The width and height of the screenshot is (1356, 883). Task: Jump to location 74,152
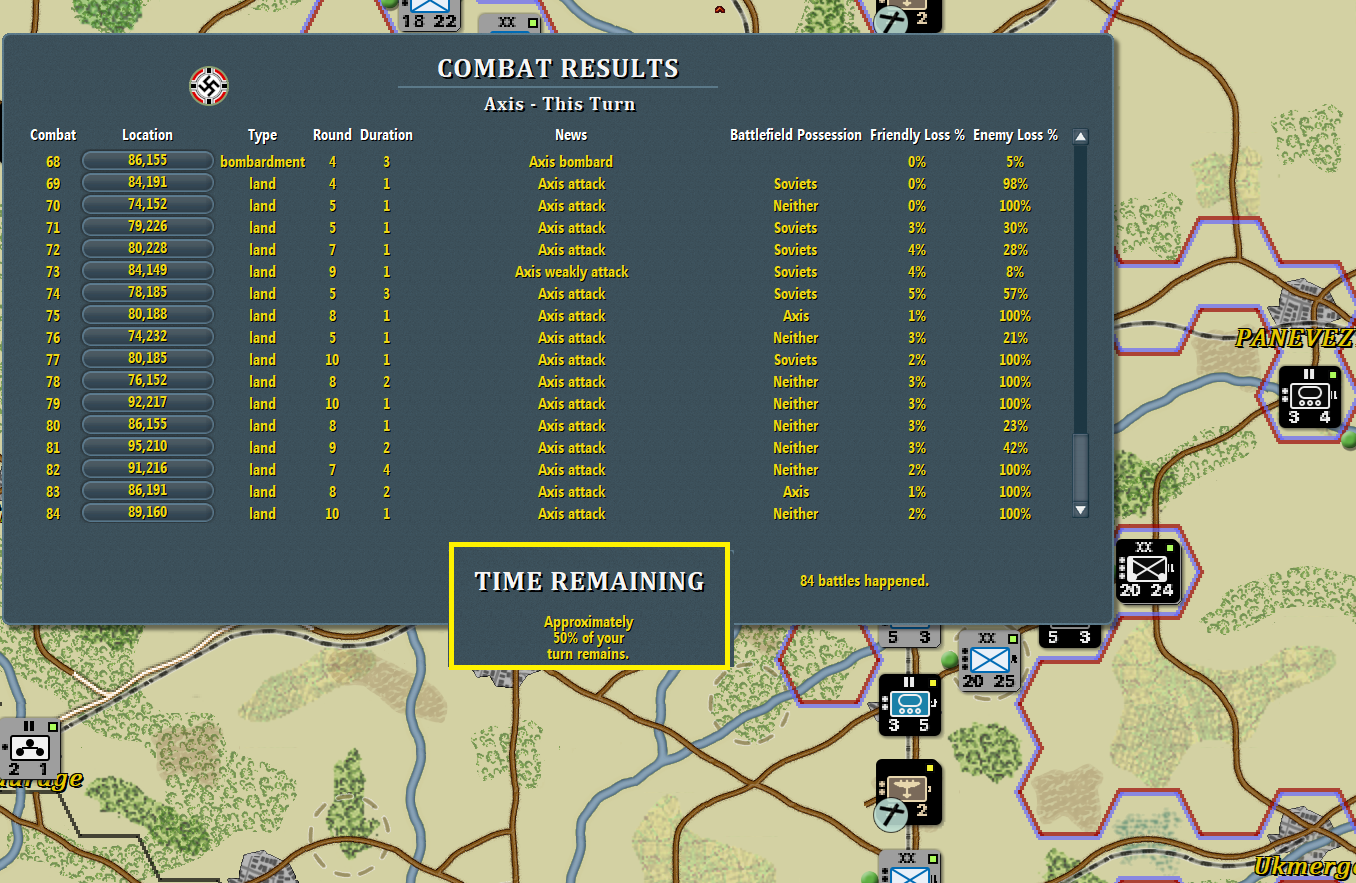tap(147, 205)
